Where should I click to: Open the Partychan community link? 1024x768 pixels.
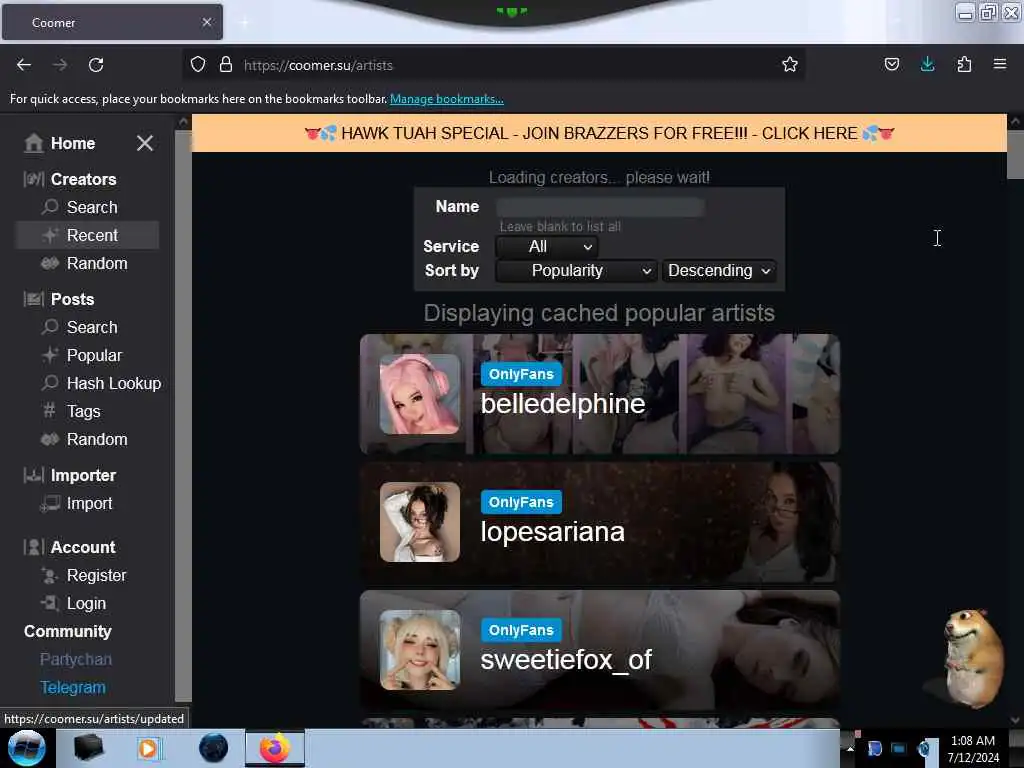(x=76, y=660)
